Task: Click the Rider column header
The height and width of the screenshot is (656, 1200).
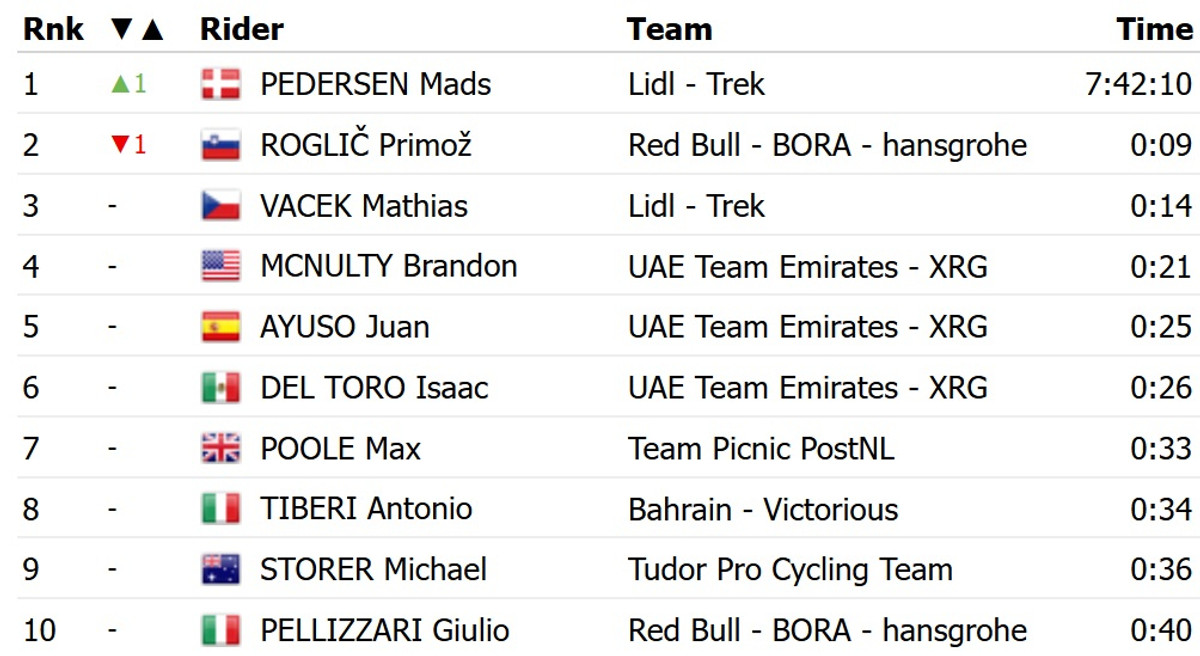Action: click(242, 29)
